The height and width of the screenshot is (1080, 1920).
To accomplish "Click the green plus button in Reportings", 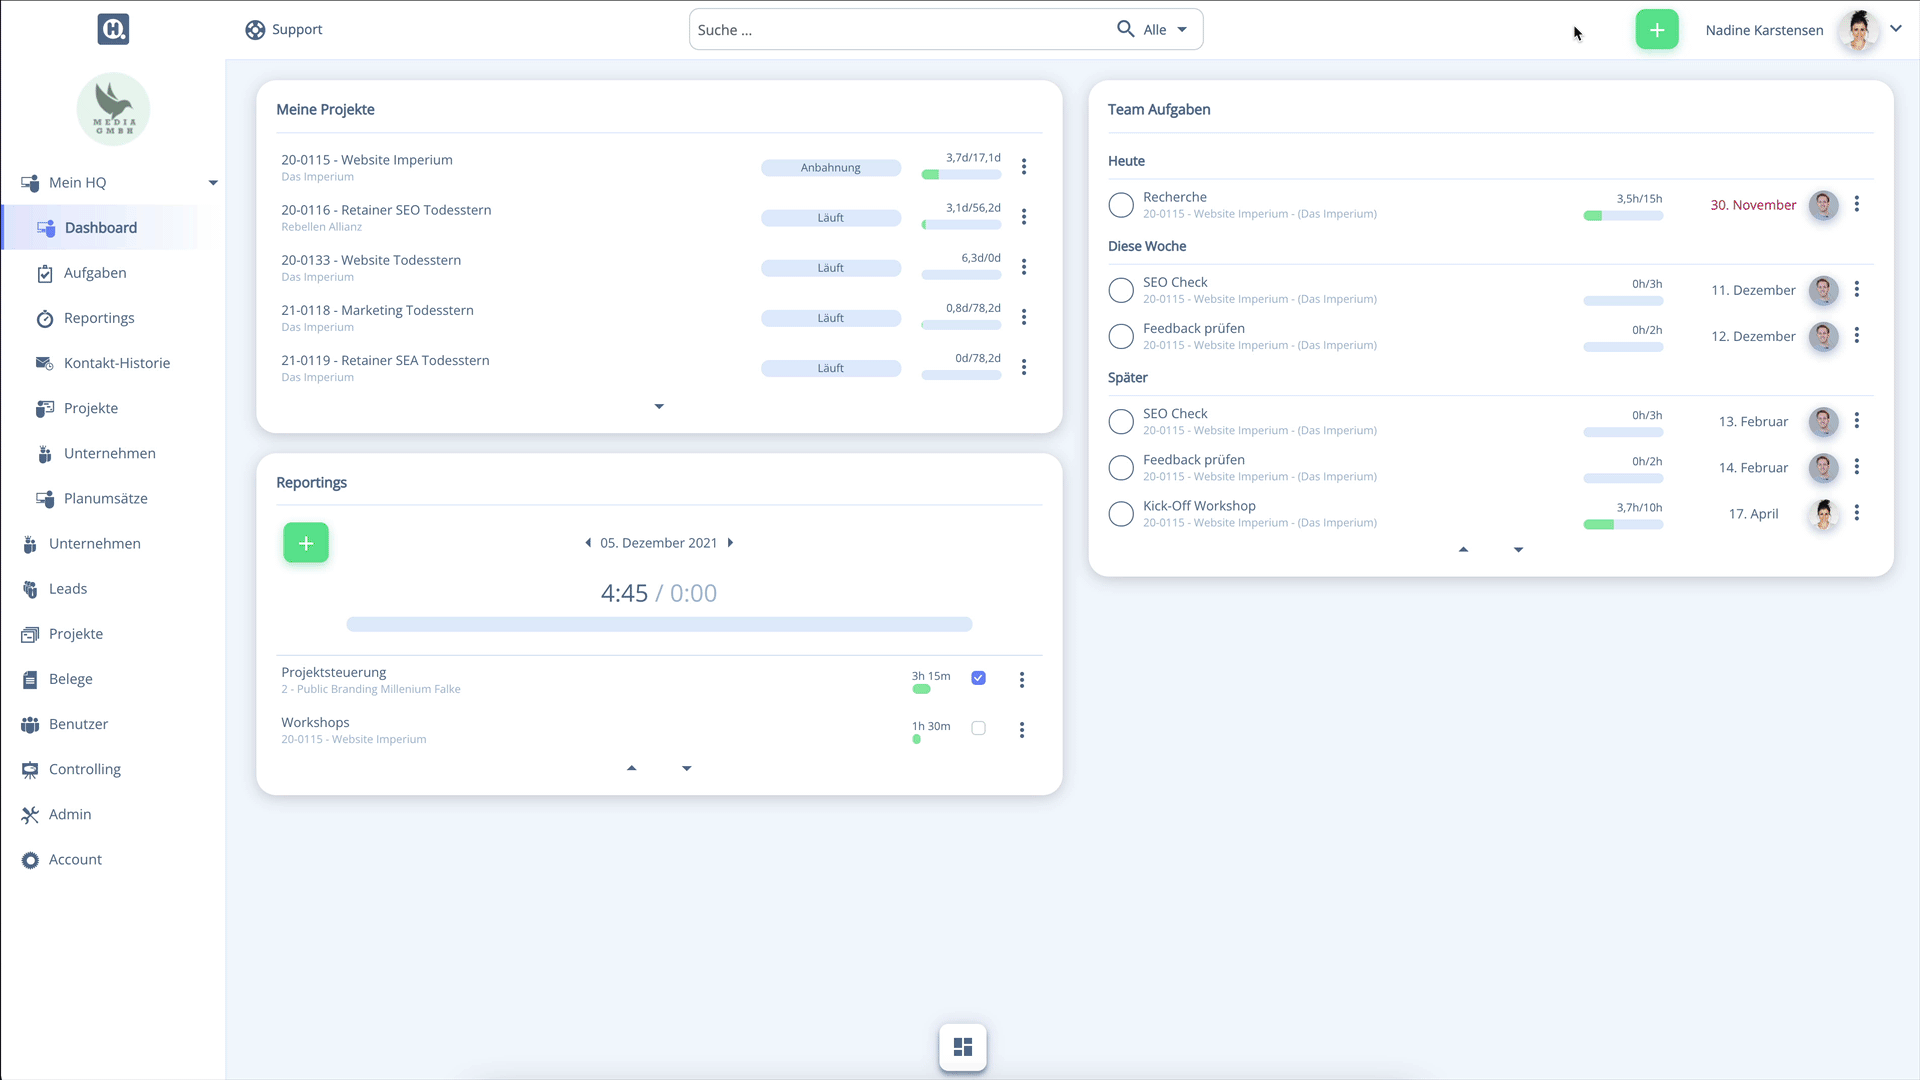I will tap(306, 542).
